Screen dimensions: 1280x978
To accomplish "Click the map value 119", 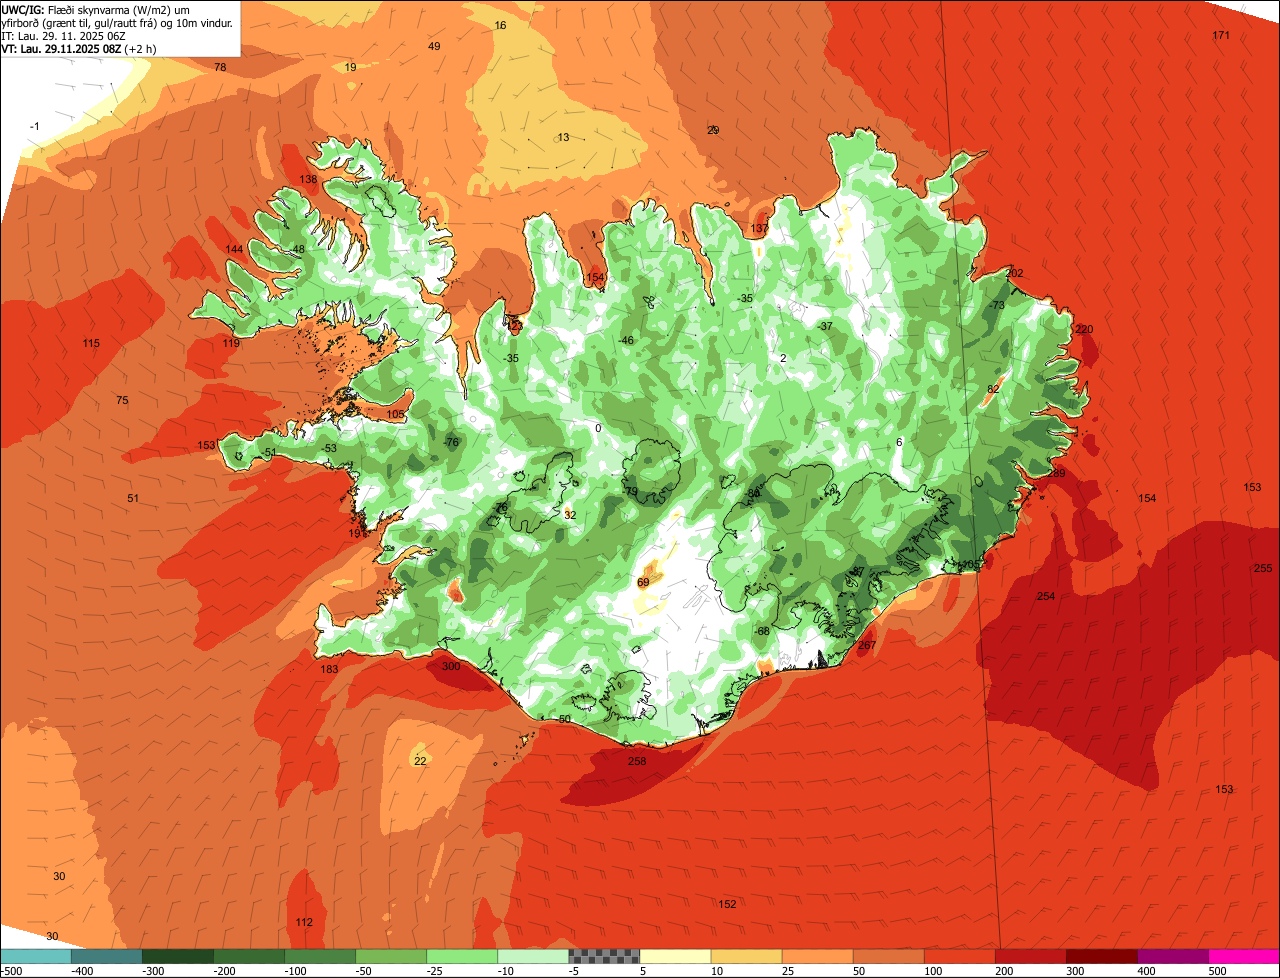I will tap(231, 343).
